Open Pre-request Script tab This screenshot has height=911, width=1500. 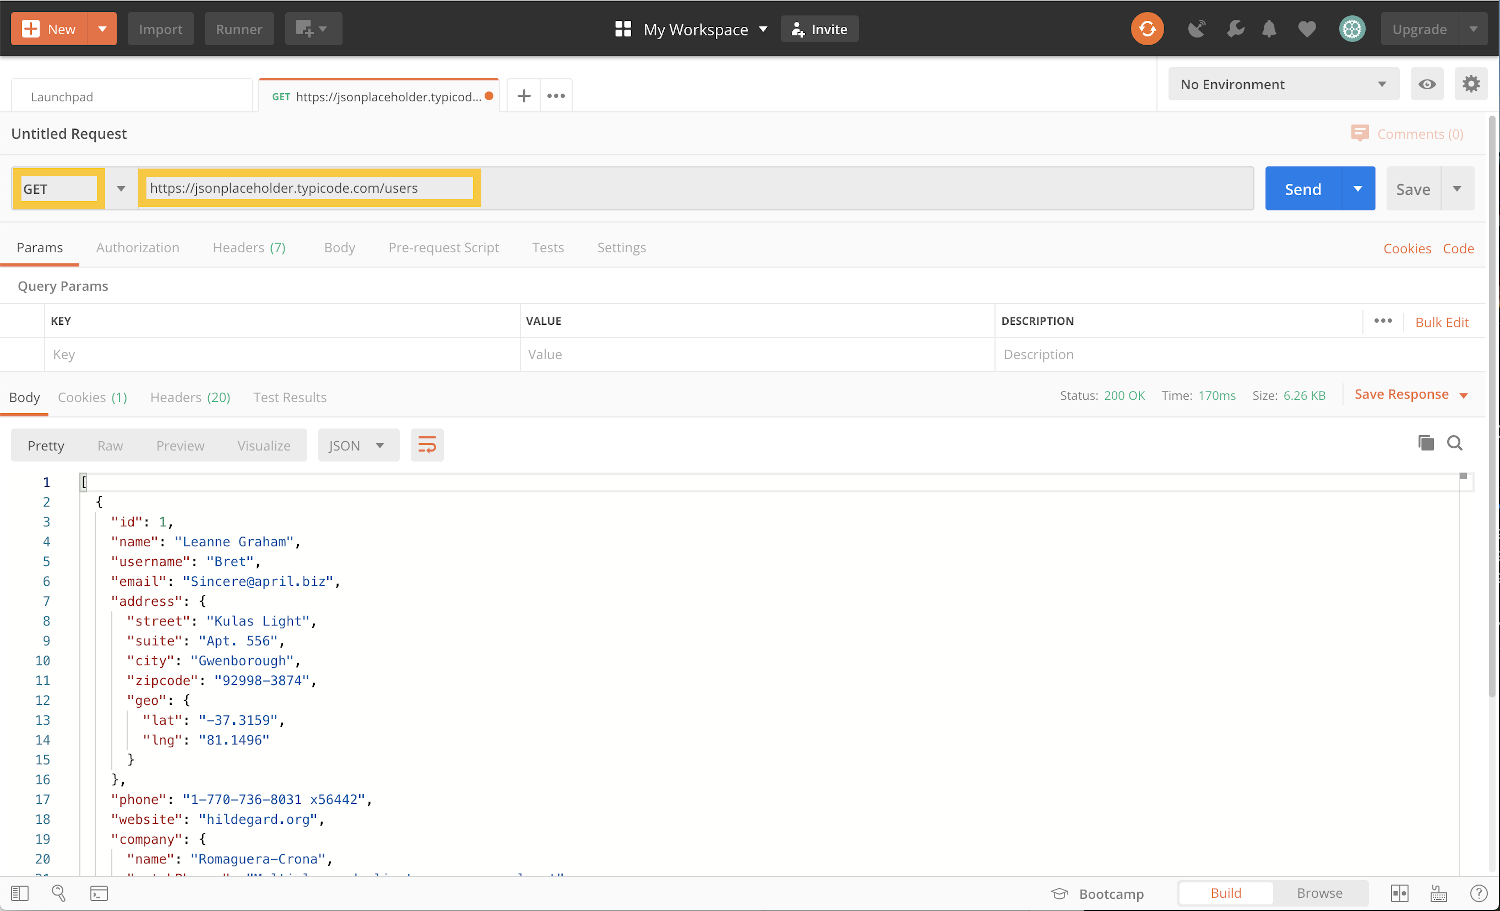coord(443,247)
